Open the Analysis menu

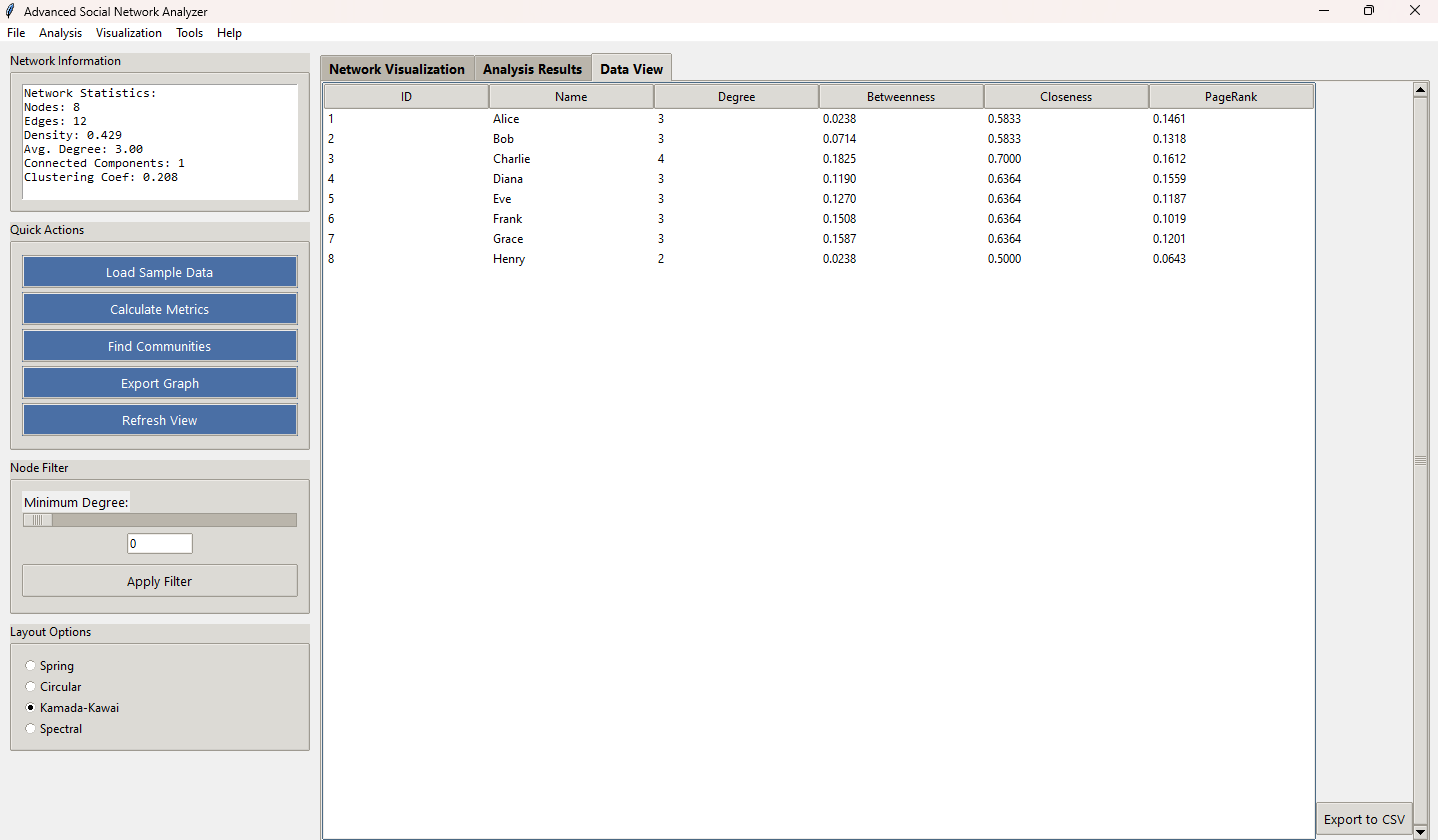(x=61, y=33)
